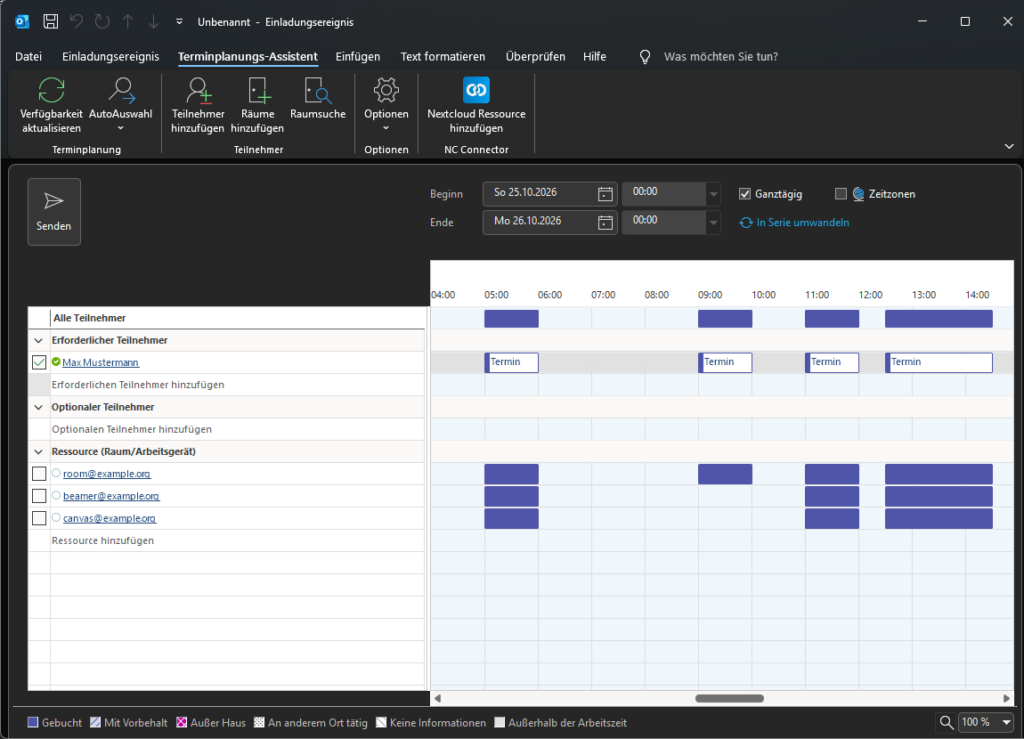Open calendar picker for Beginn date
The height and width of the screenshot is (739, 1024).
(x=605, y=194)
